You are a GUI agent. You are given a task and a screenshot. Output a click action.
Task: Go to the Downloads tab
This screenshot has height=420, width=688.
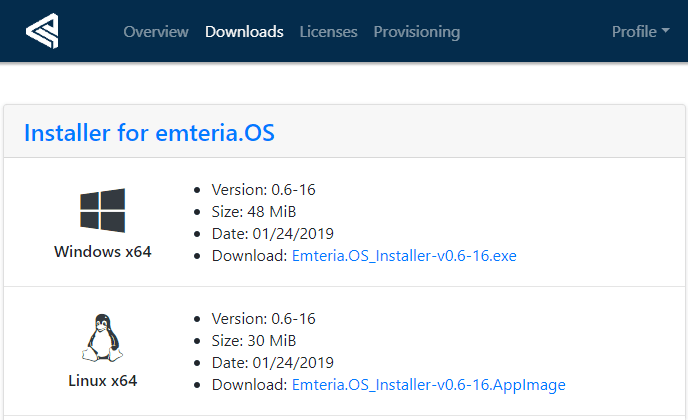click(244, 32)
